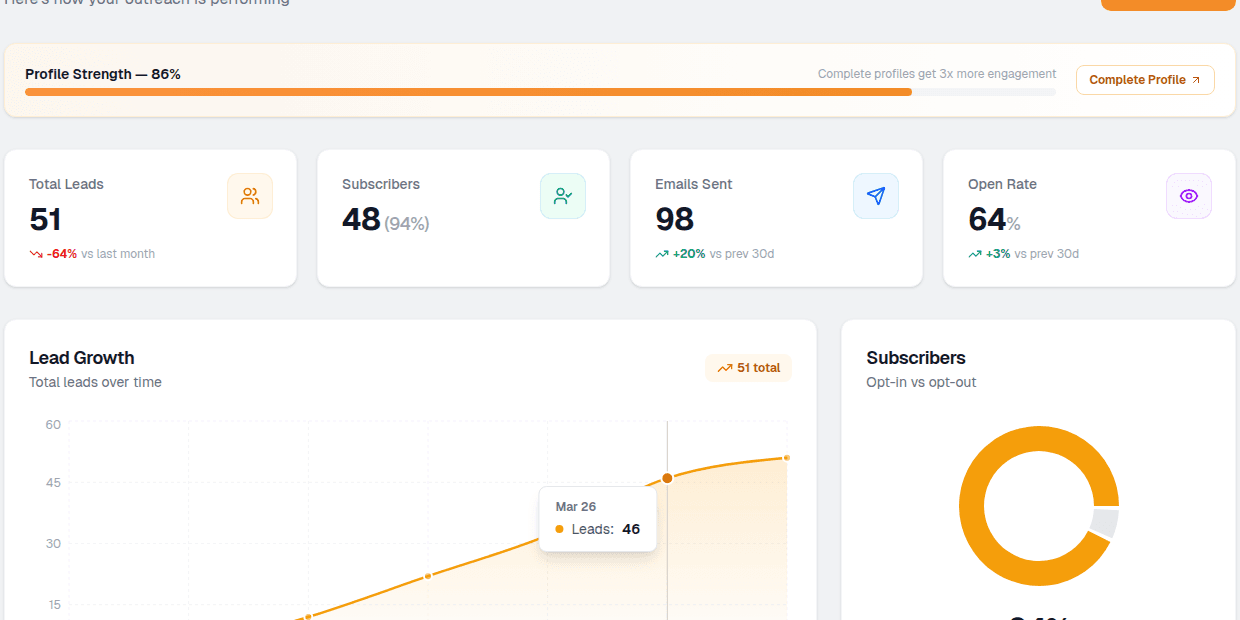
Task: Click the Open Rate value 64
Action: [x=987, y=219]
